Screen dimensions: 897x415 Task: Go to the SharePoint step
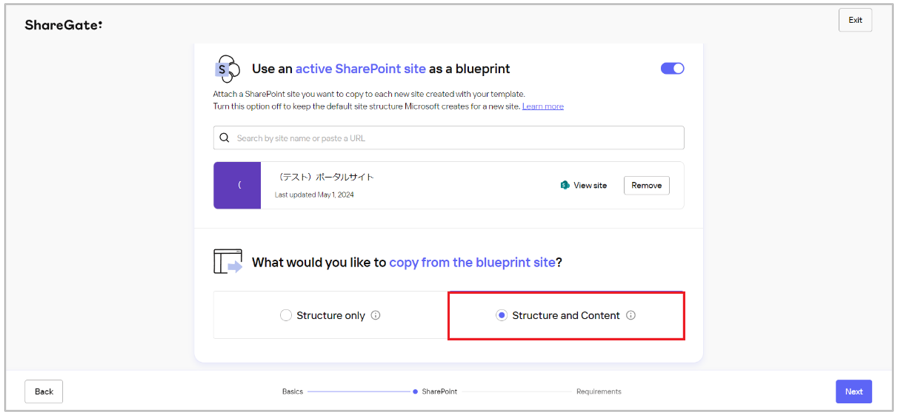tap(439, 392)
